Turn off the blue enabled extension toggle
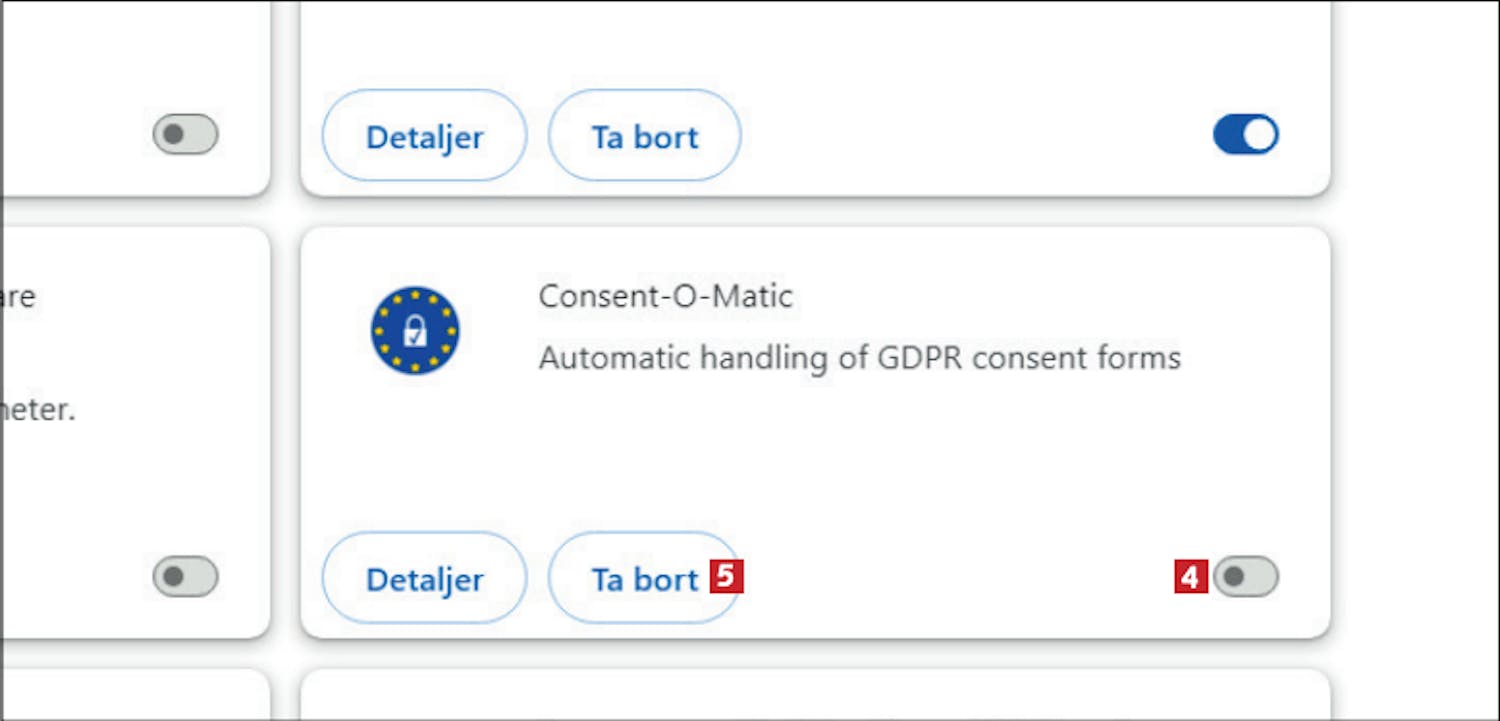The height and width of the screenshot is (721, 1500). (1246, 135)
